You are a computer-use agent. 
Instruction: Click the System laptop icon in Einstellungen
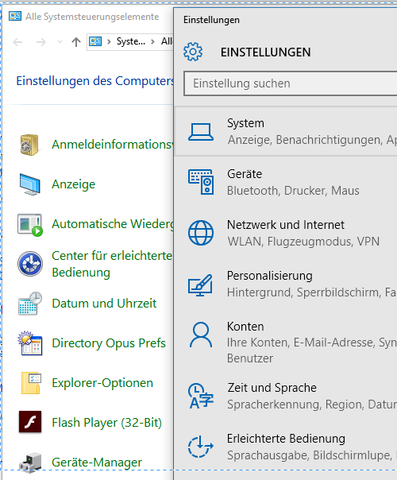pyautogui.click(x=201, y=132)
